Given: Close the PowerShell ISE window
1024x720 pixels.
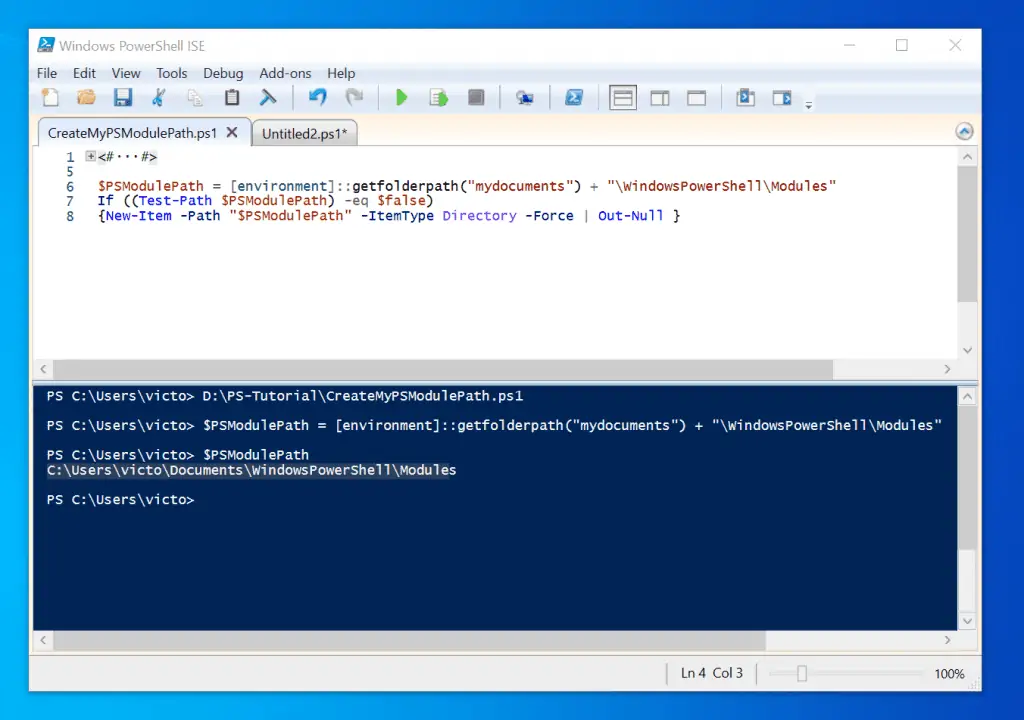Looking at the screenshot, I should (955, 45).
